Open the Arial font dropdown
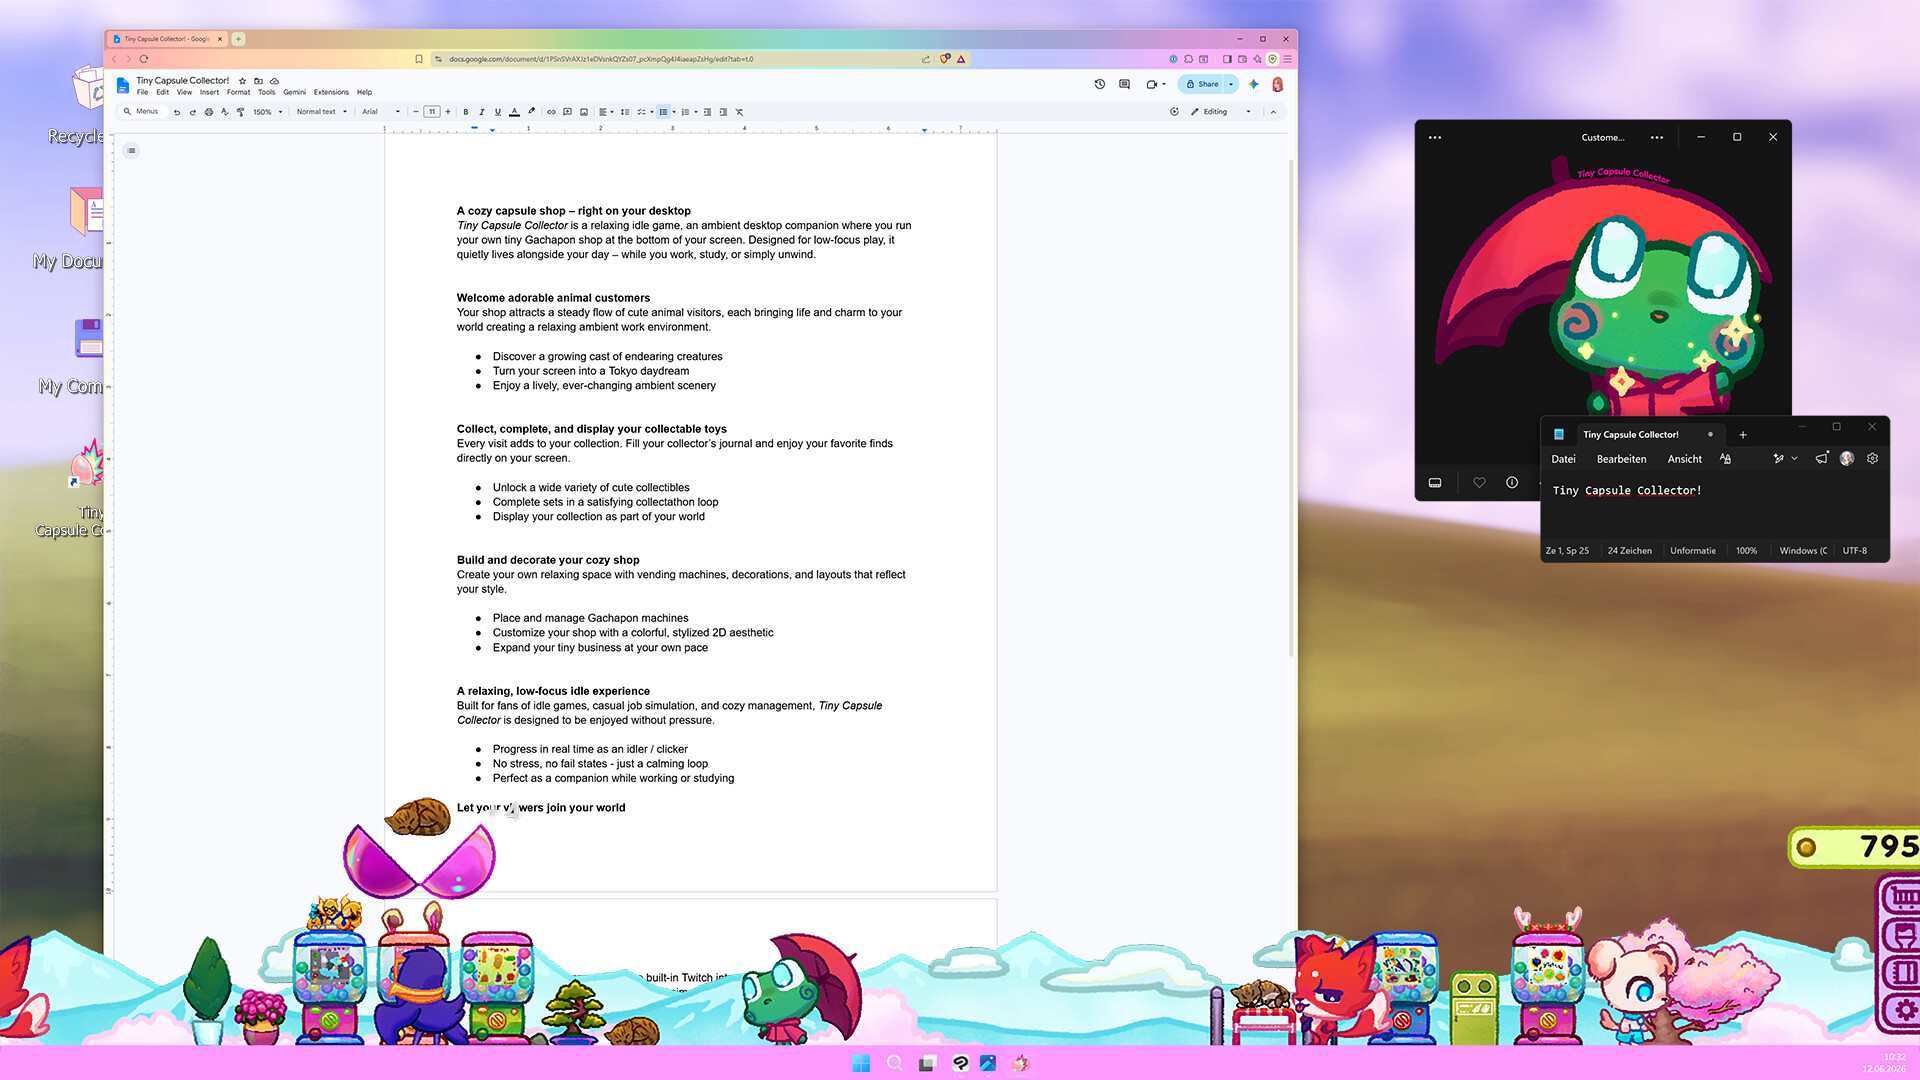 coord(381,112)
